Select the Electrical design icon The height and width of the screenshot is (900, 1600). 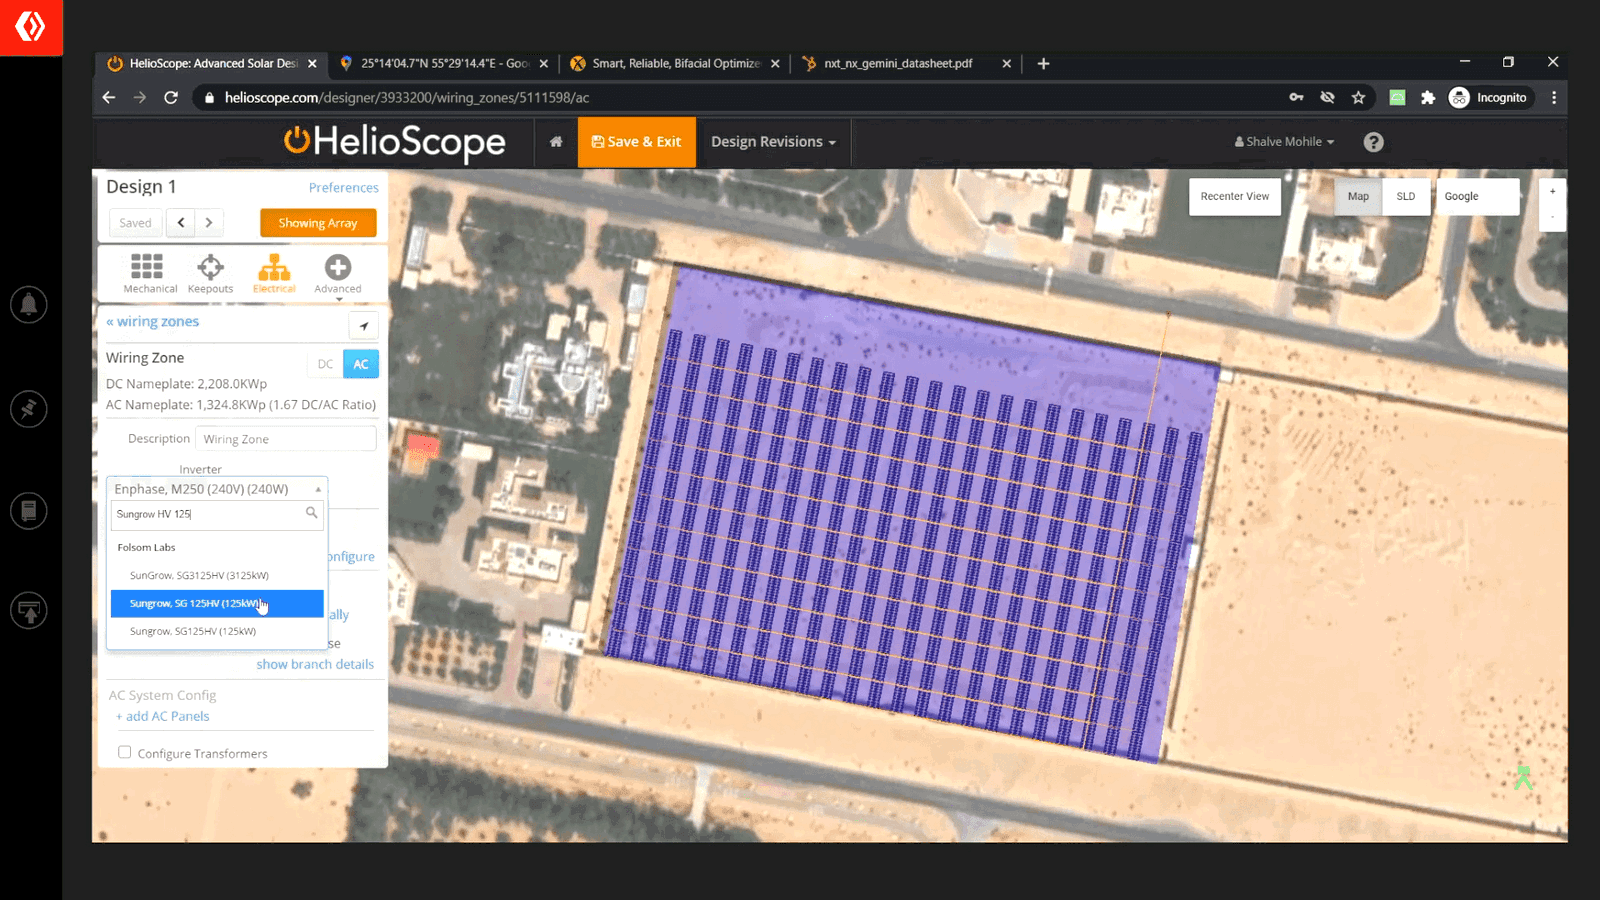[x=274, y=267]
